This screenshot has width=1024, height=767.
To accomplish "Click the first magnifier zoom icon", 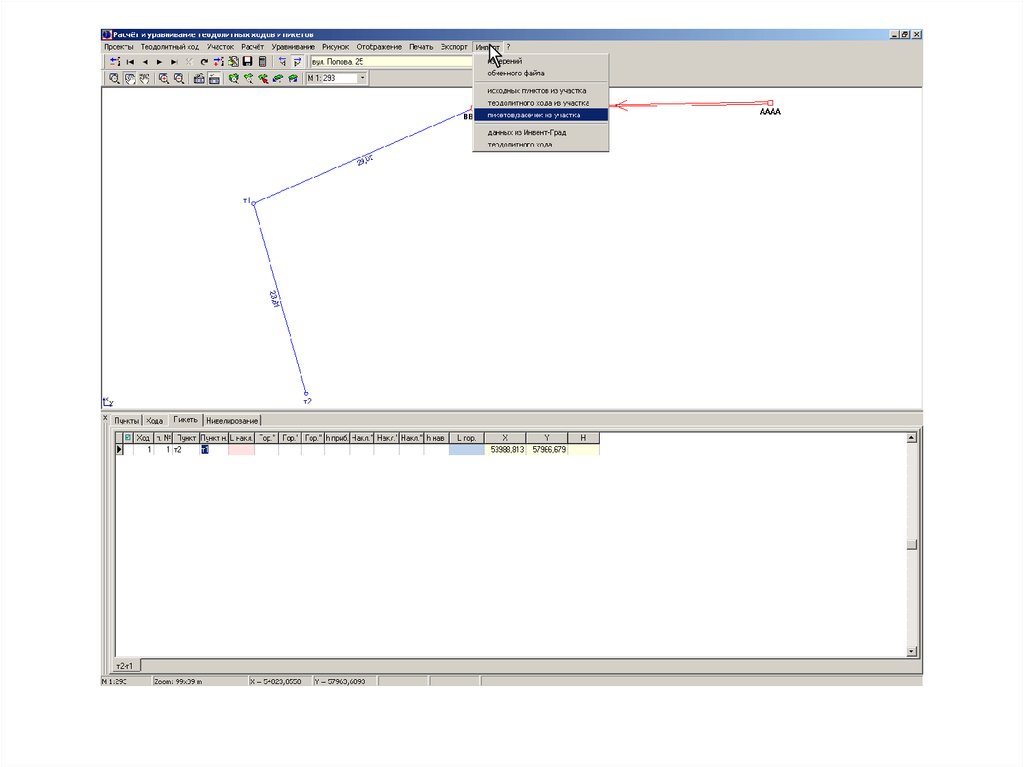I will click(114, 78).
